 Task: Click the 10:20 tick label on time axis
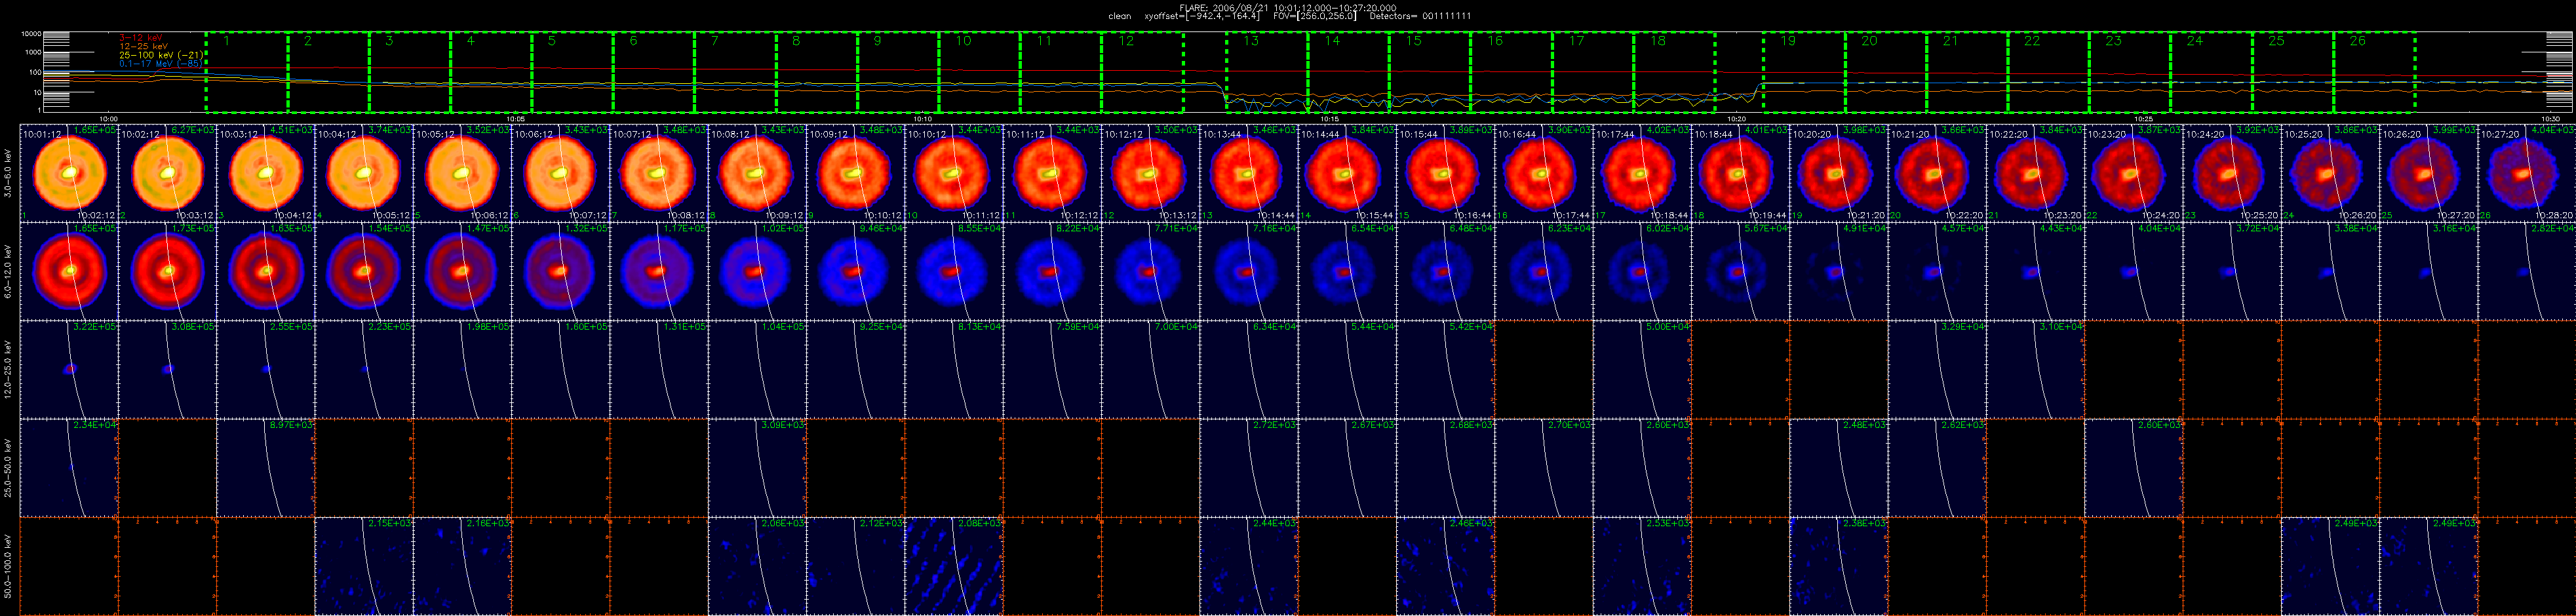pos(1737,119)
